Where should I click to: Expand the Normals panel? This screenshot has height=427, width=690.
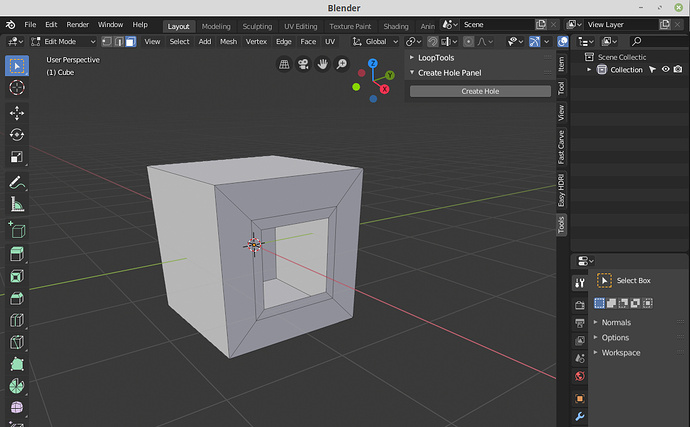click(x=616, y=322)
